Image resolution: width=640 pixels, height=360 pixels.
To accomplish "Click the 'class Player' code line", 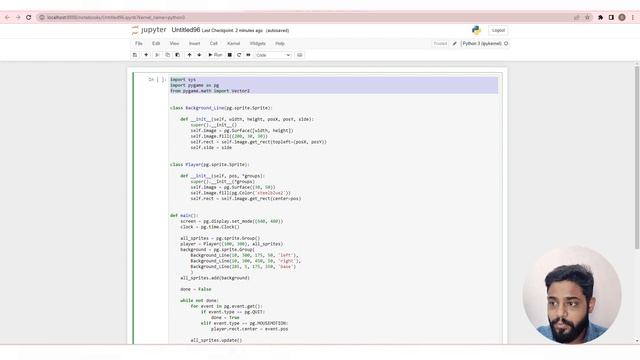I will coord(209,164).
